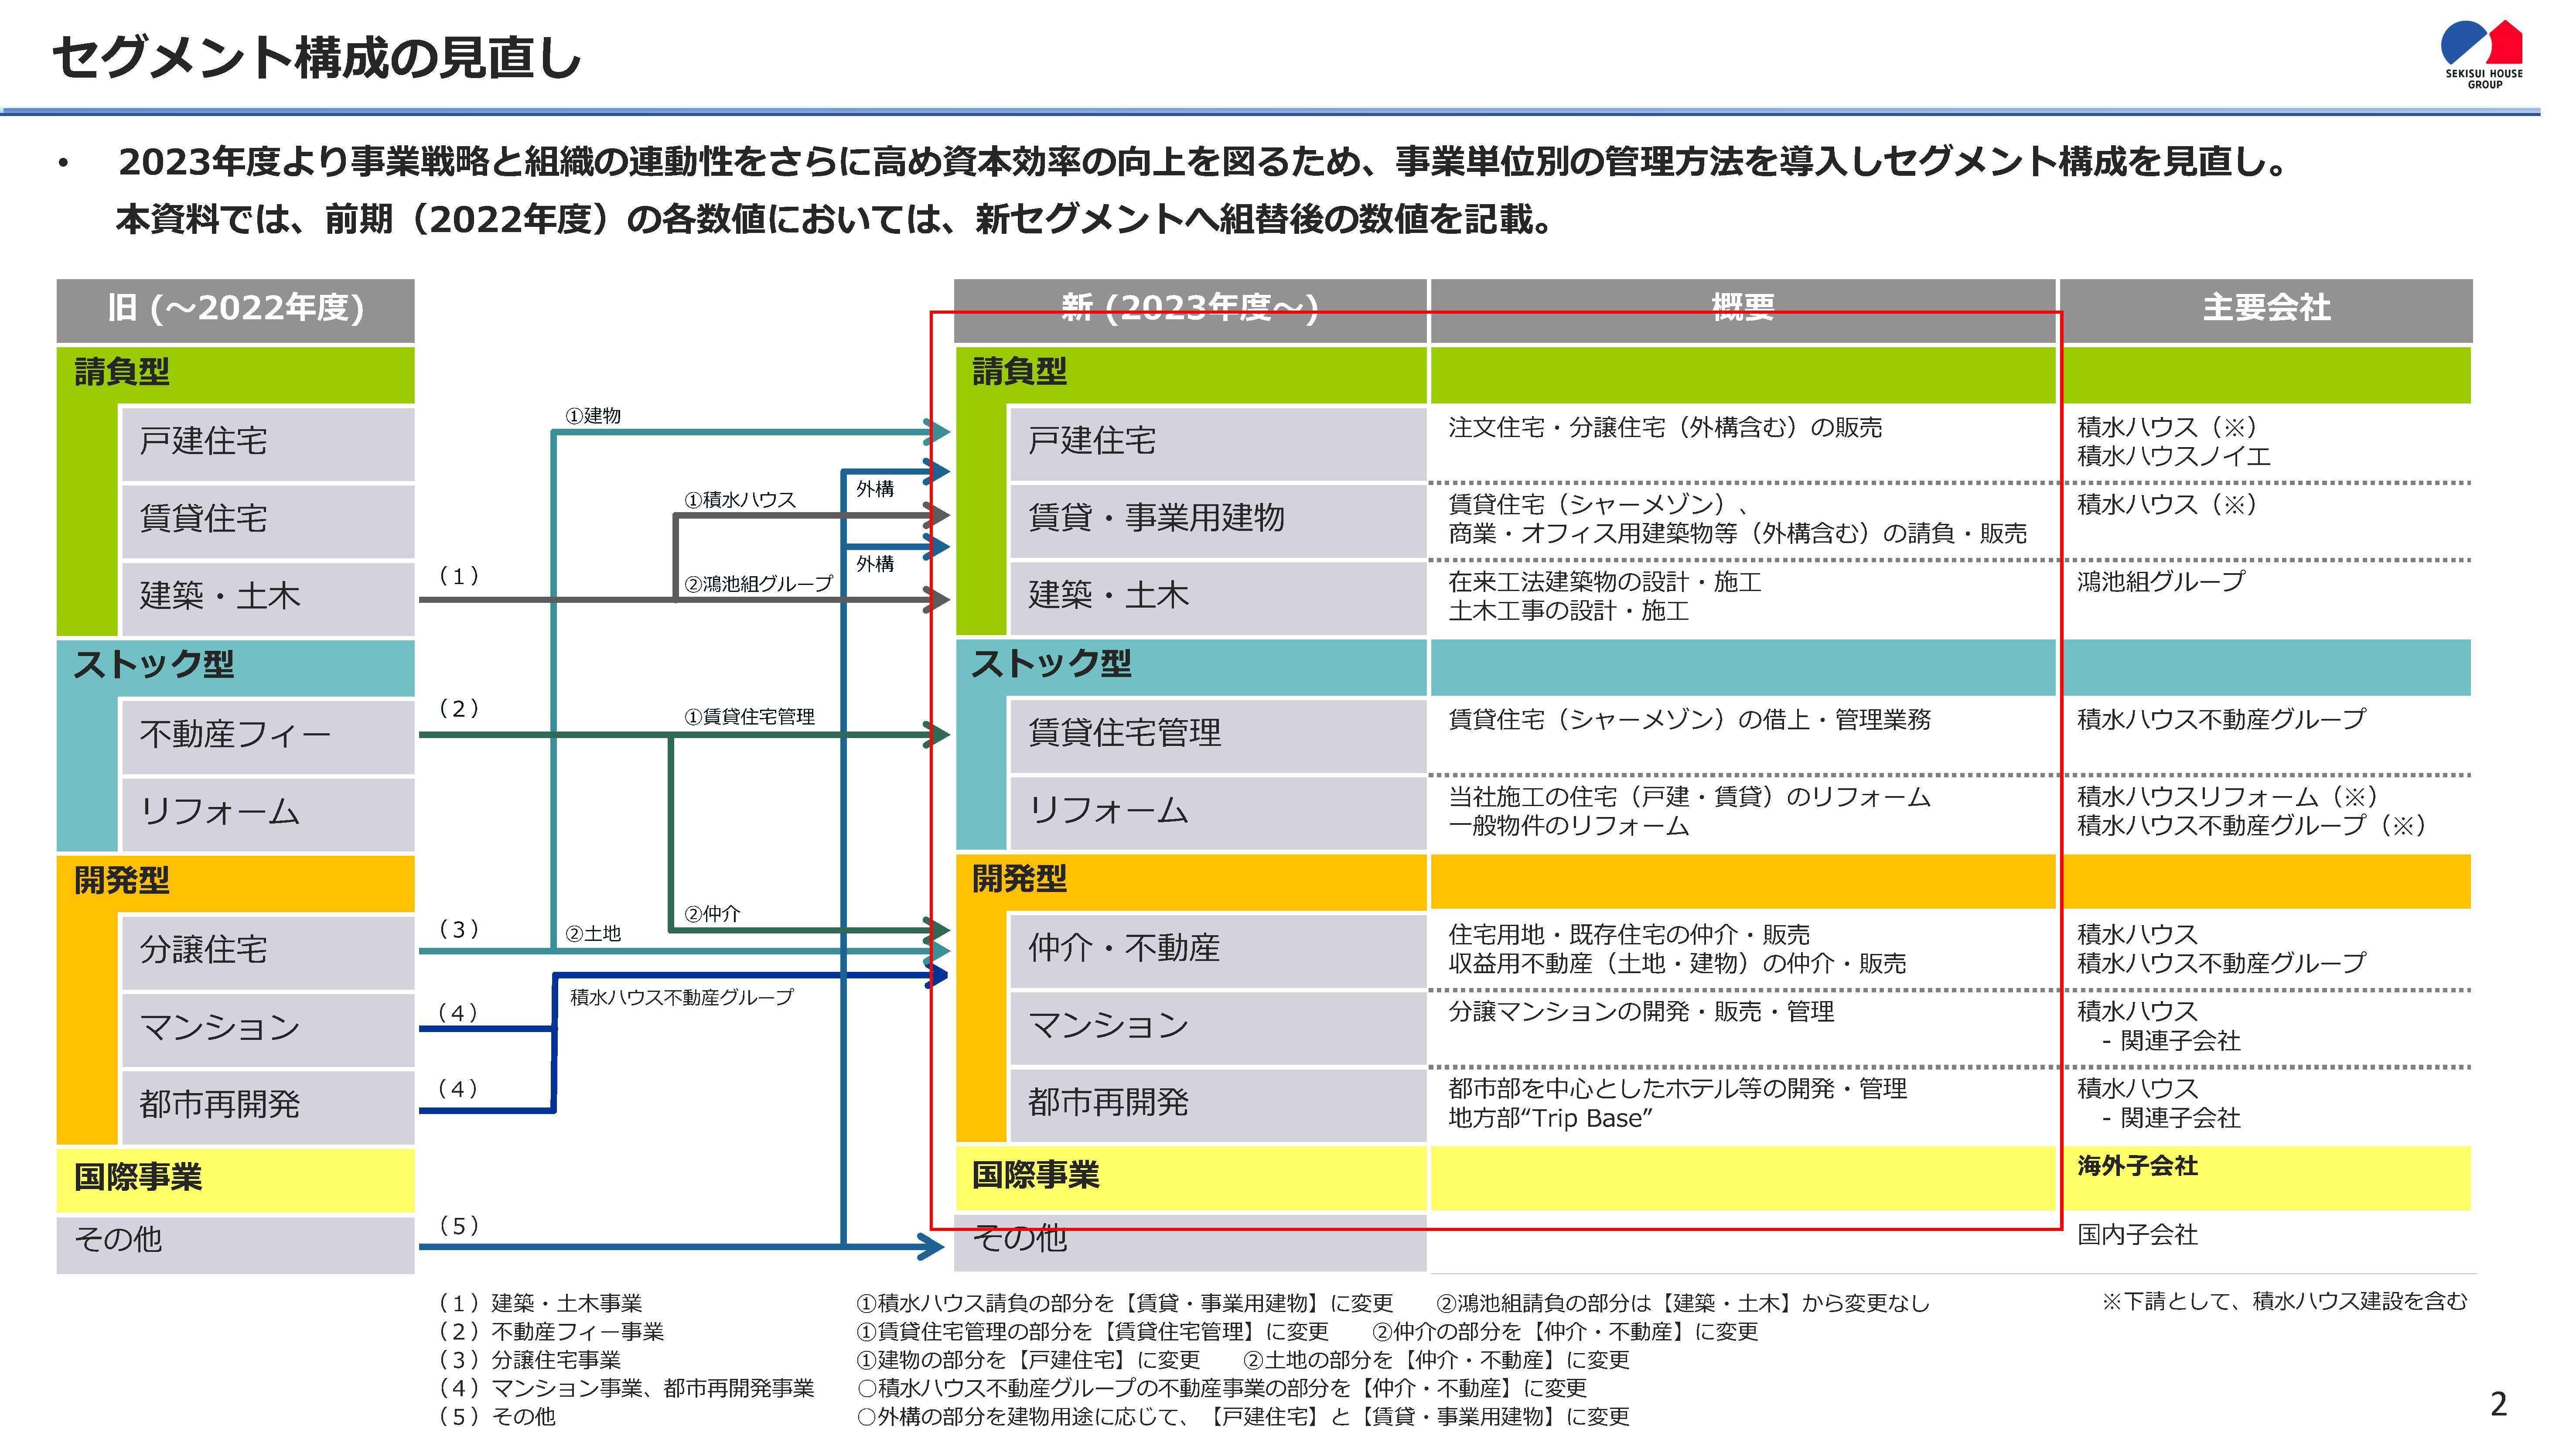Viewport: 2576px width, 1446px height.
Task: Select footnote （4）マンション事業、都市再開発事業
Action: tap(626, 1388)
